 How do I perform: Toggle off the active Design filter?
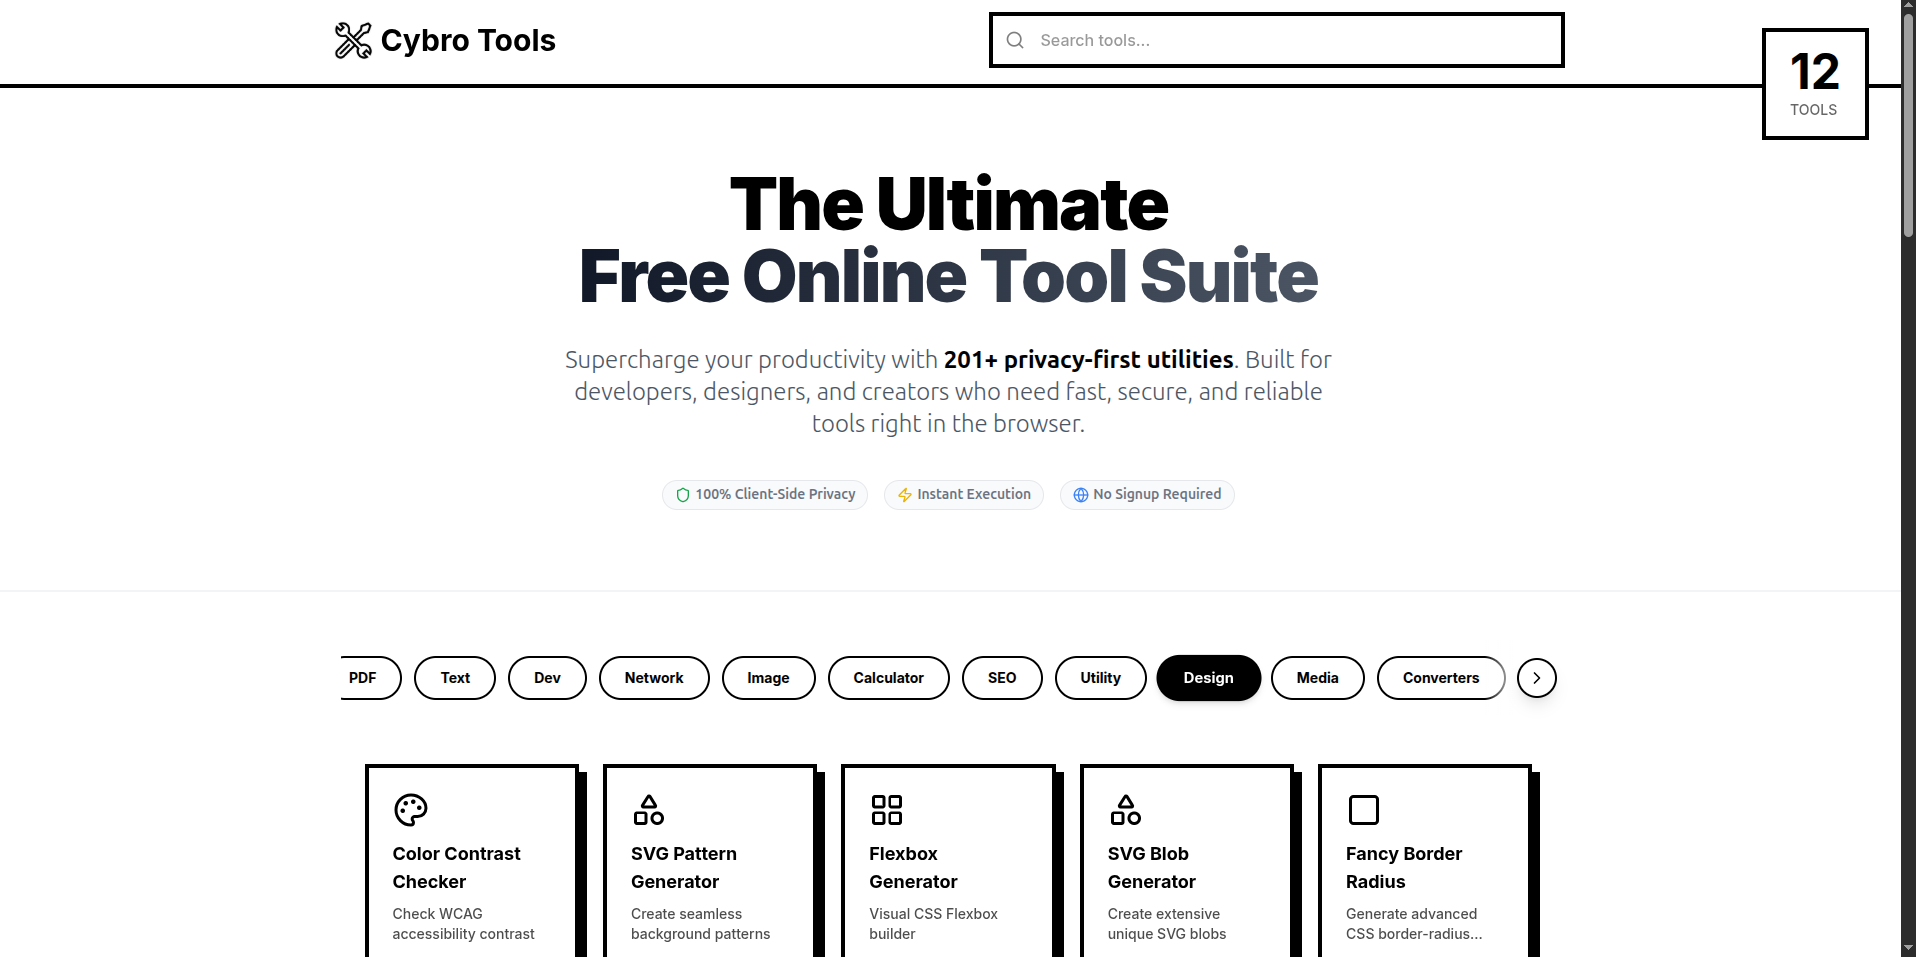point(1208,677)
